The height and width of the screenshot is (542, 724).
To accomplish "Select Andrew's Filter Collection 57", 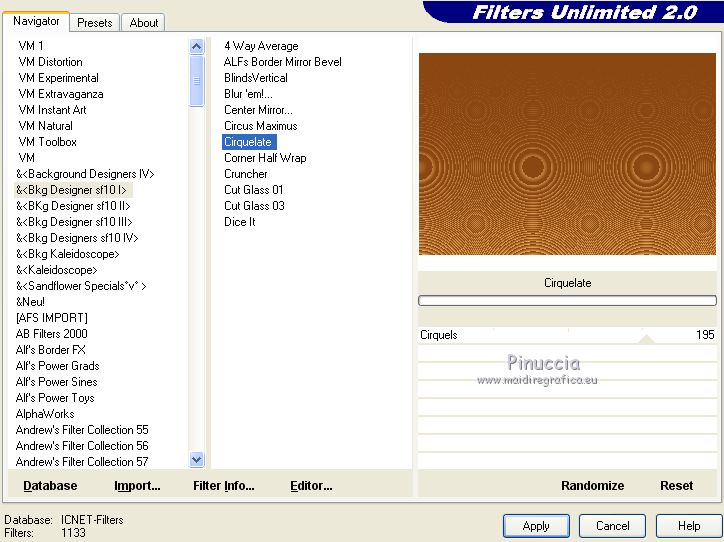I will coord(82,462).
